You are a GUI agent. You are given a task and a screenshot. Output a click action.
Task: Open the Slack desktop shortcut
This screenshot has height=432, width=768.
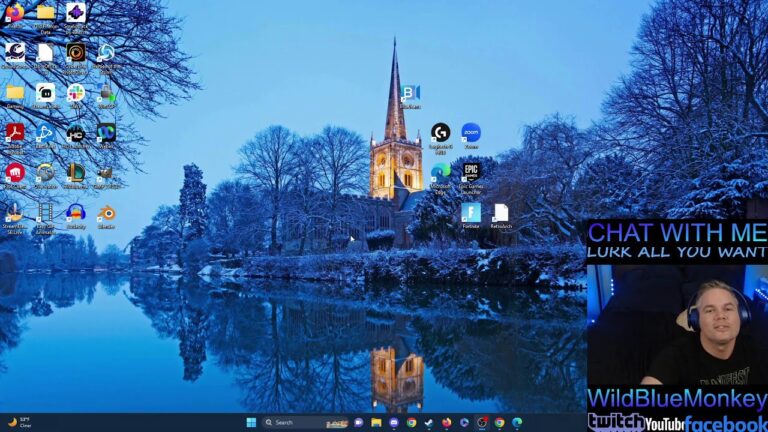tap(76, 96)
